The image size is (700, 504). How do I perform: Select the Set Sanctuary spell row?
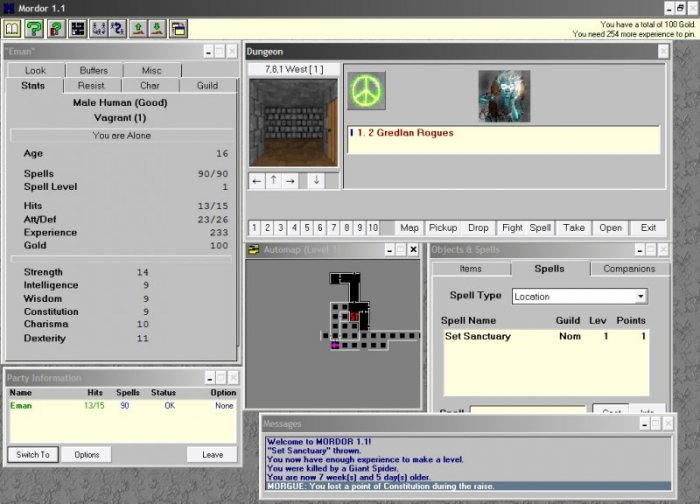click(x=546, y=336)
